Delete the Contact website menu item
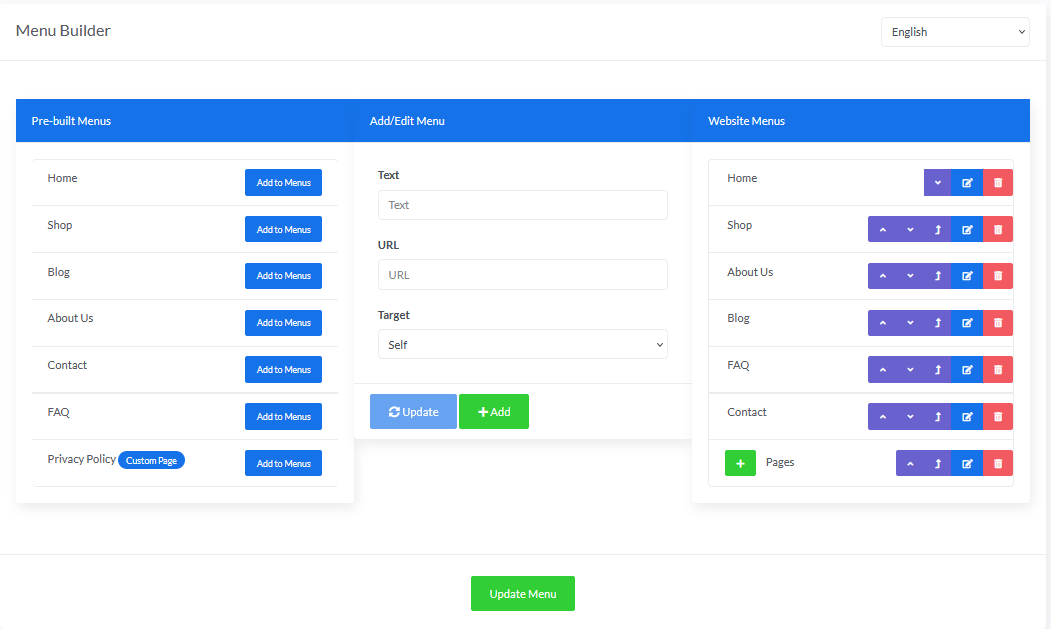This screenshot has width=1051, height=629. [997, 417]
